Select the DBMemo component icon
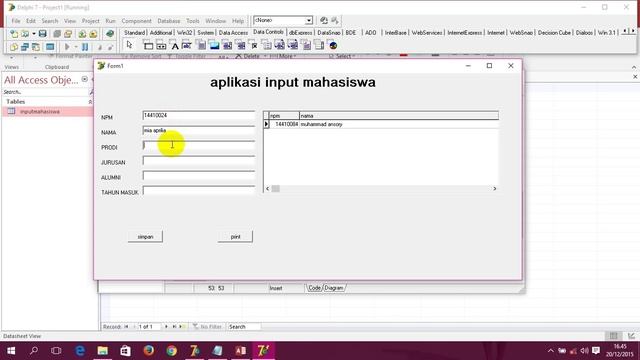 click(201, 45)
